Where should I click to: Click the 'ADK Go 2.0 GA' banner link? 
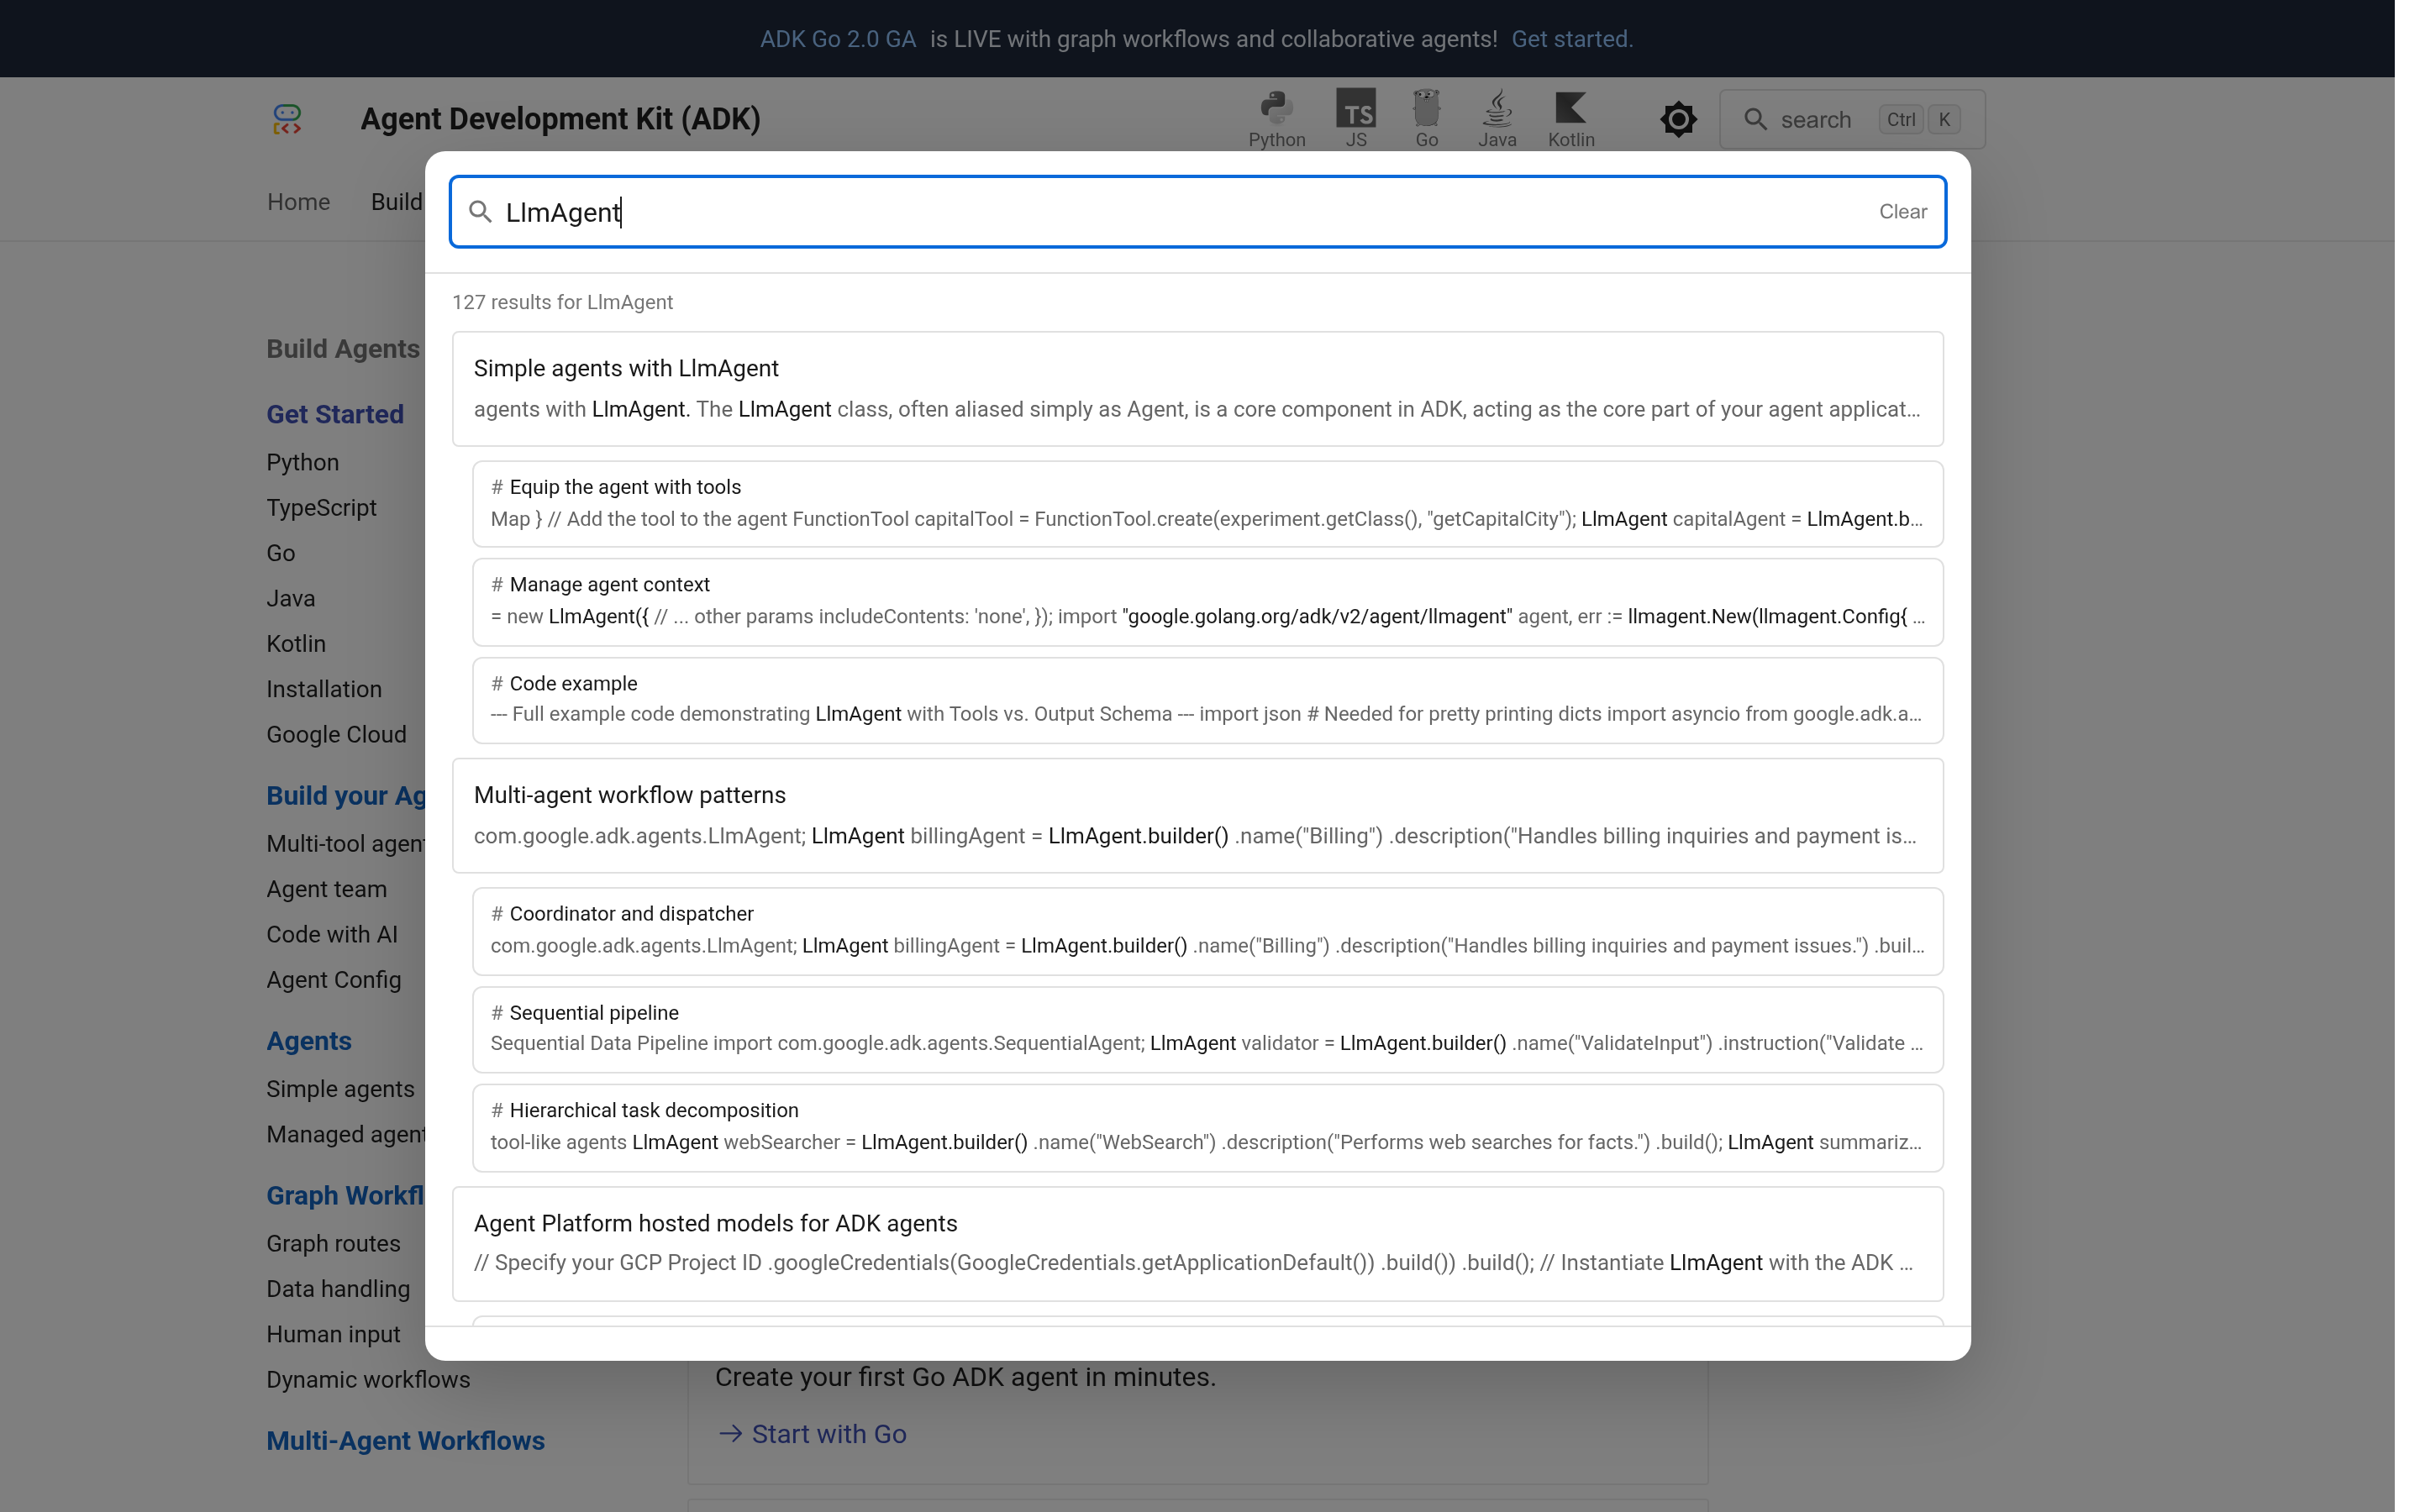point(838,39)
